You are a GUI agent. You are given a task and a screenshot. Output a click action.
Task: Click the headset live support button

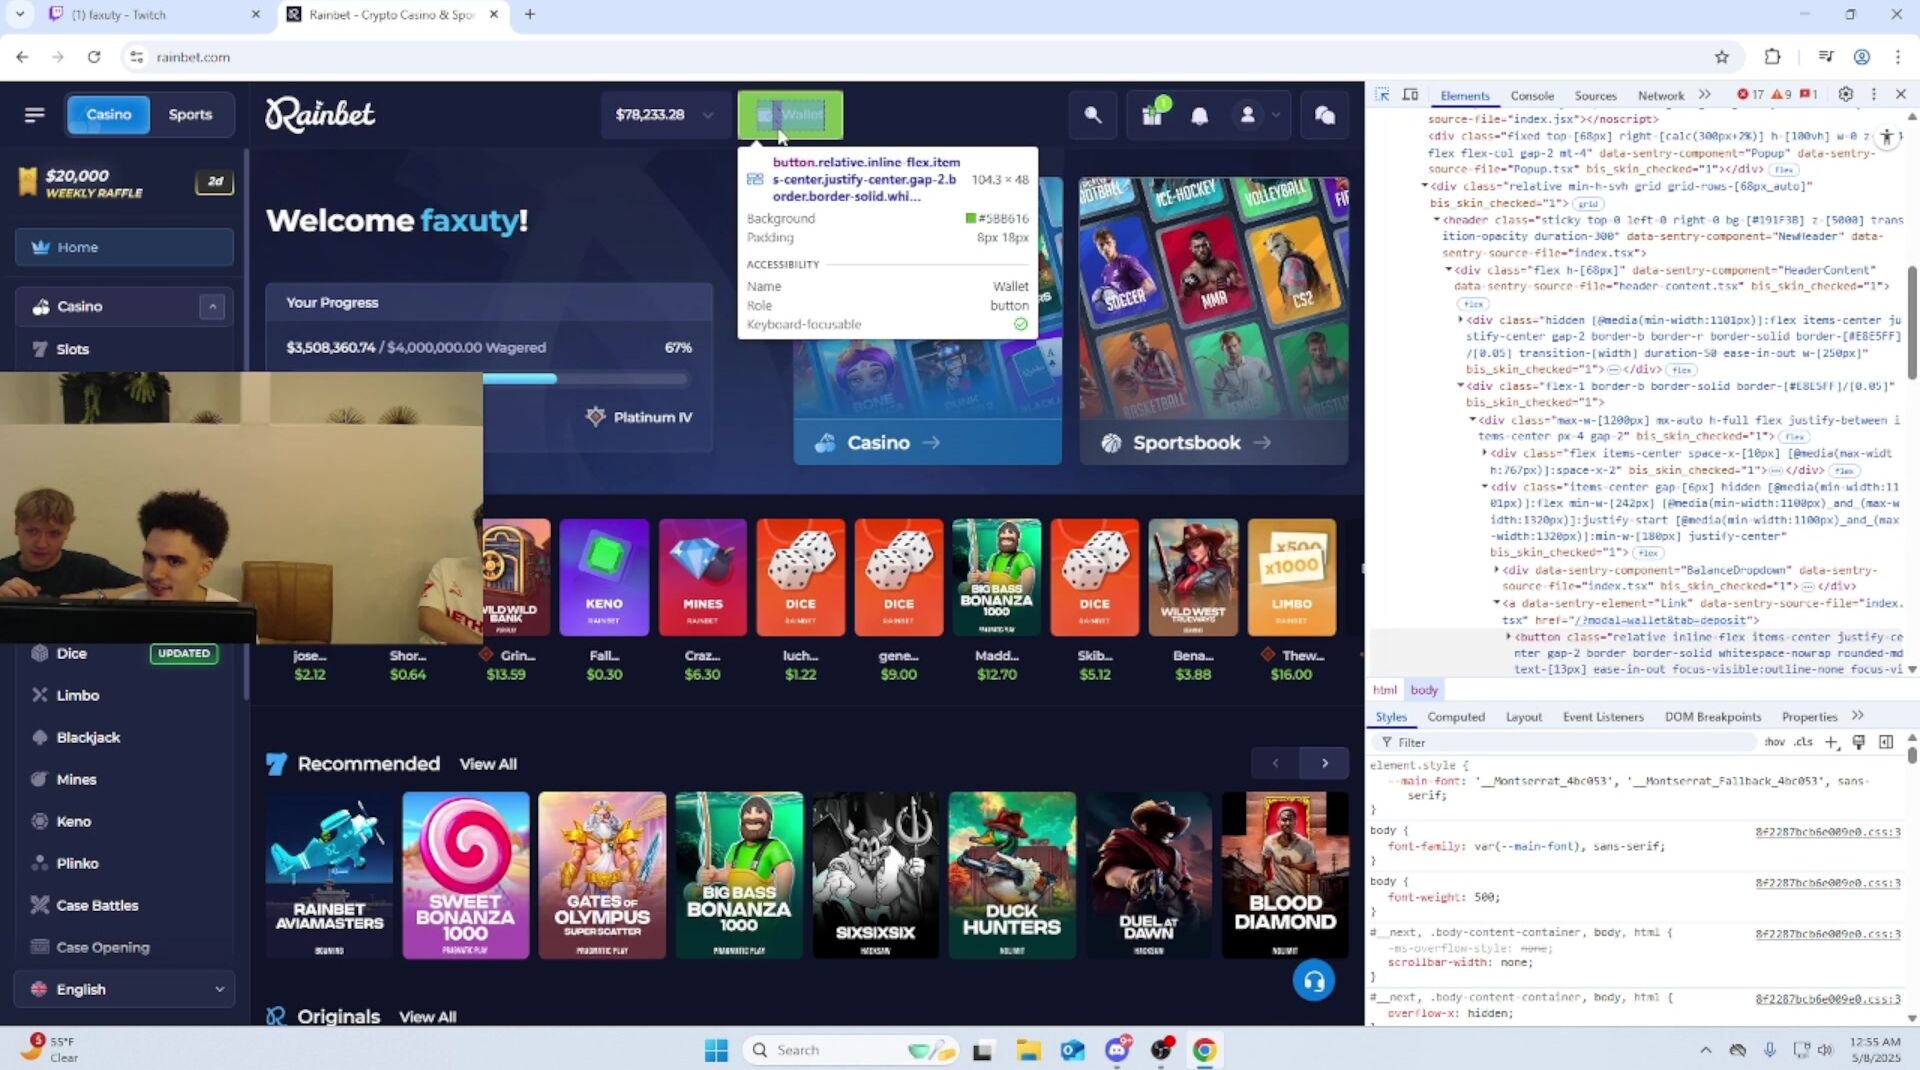(x=1313, y=981)
